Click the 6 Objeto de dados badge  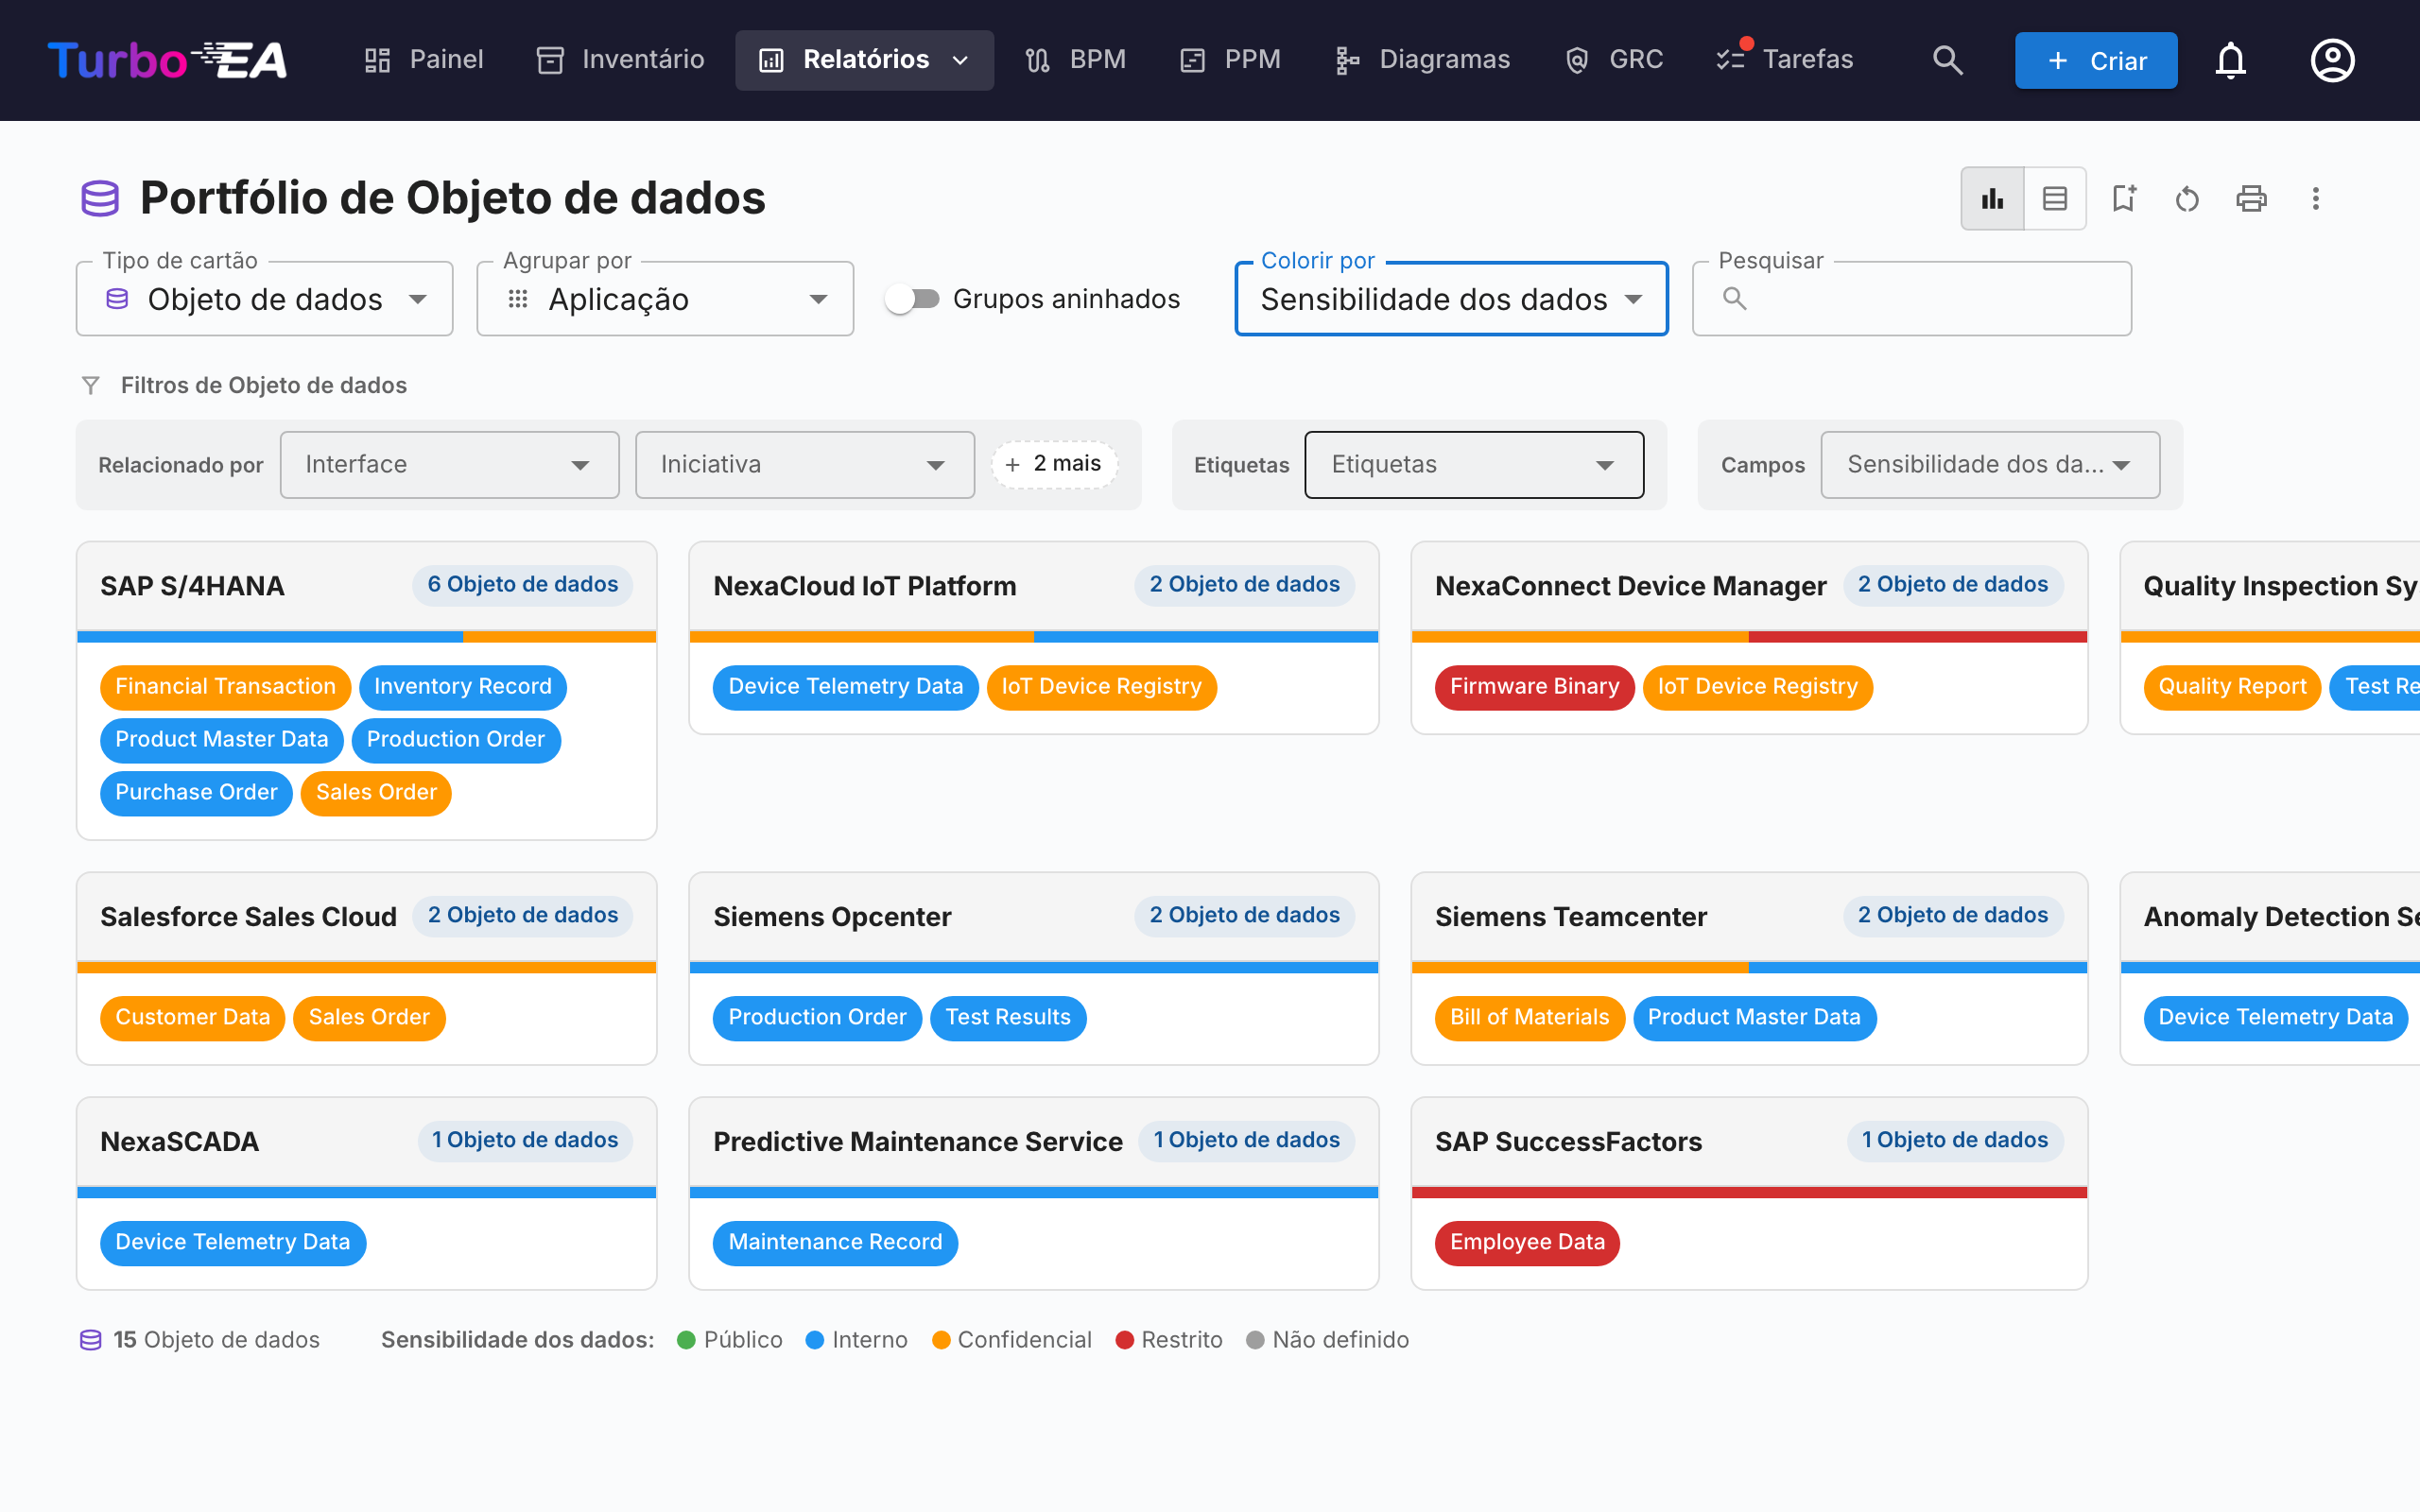tap(523, 585)
